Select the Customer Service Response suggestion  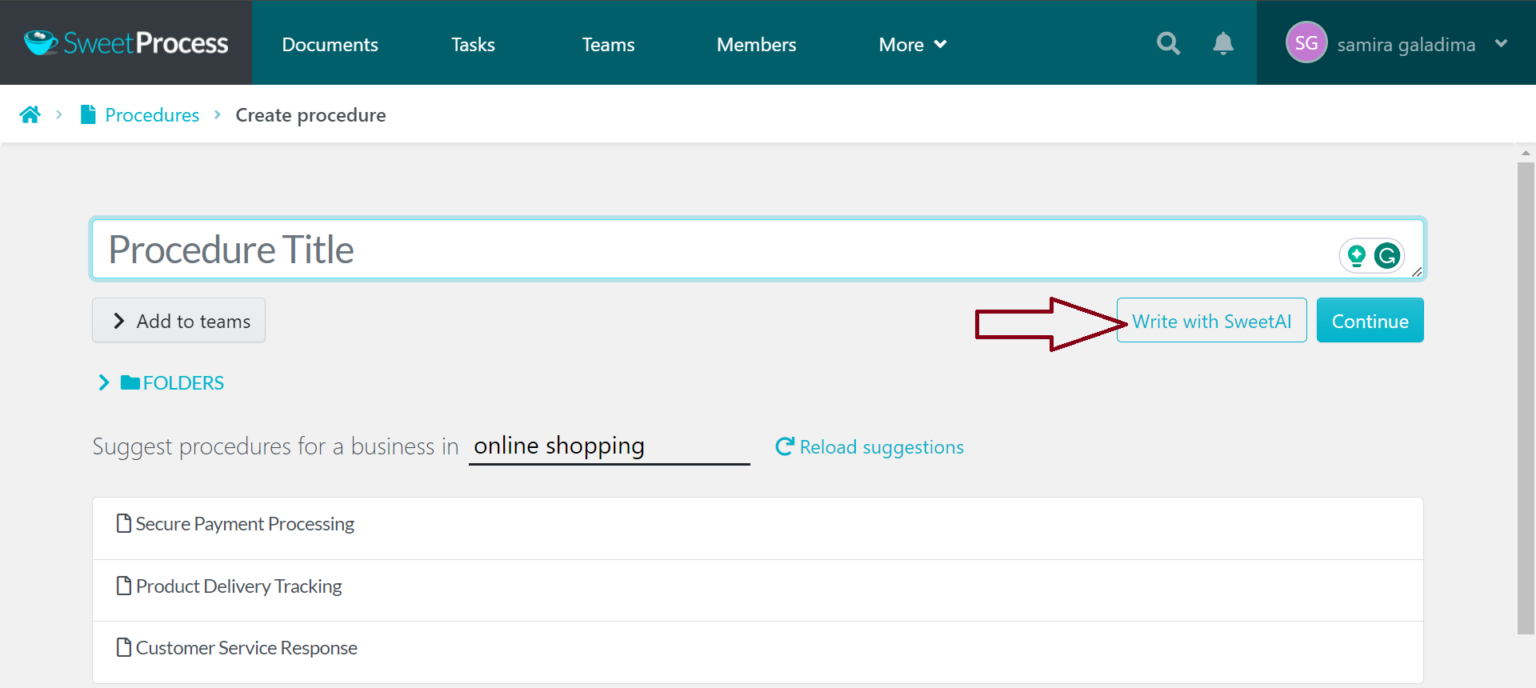[x=757, y=652]
